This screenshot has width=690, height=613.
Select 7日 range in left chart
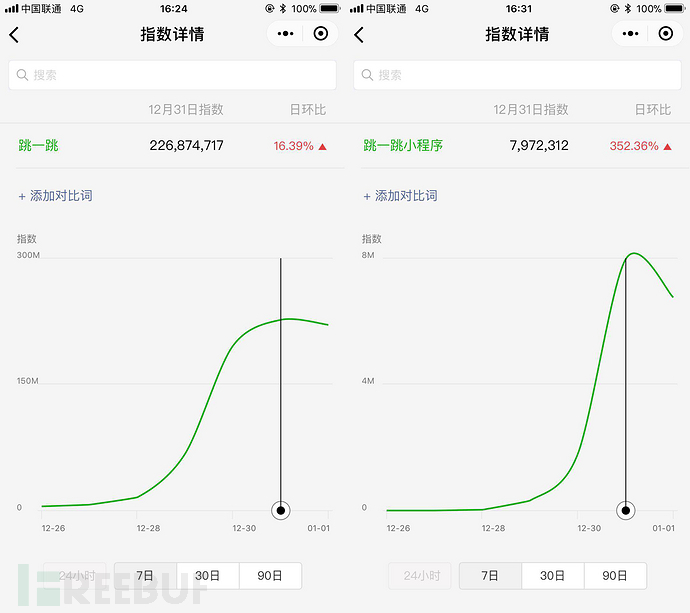[145, 576]
